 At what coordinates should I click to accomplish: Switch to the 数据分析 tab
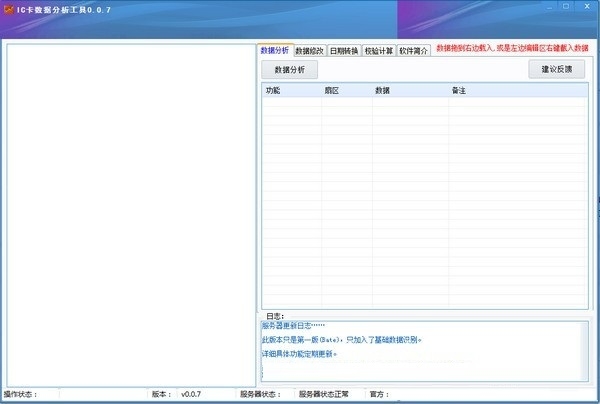[x=275, y=50]
